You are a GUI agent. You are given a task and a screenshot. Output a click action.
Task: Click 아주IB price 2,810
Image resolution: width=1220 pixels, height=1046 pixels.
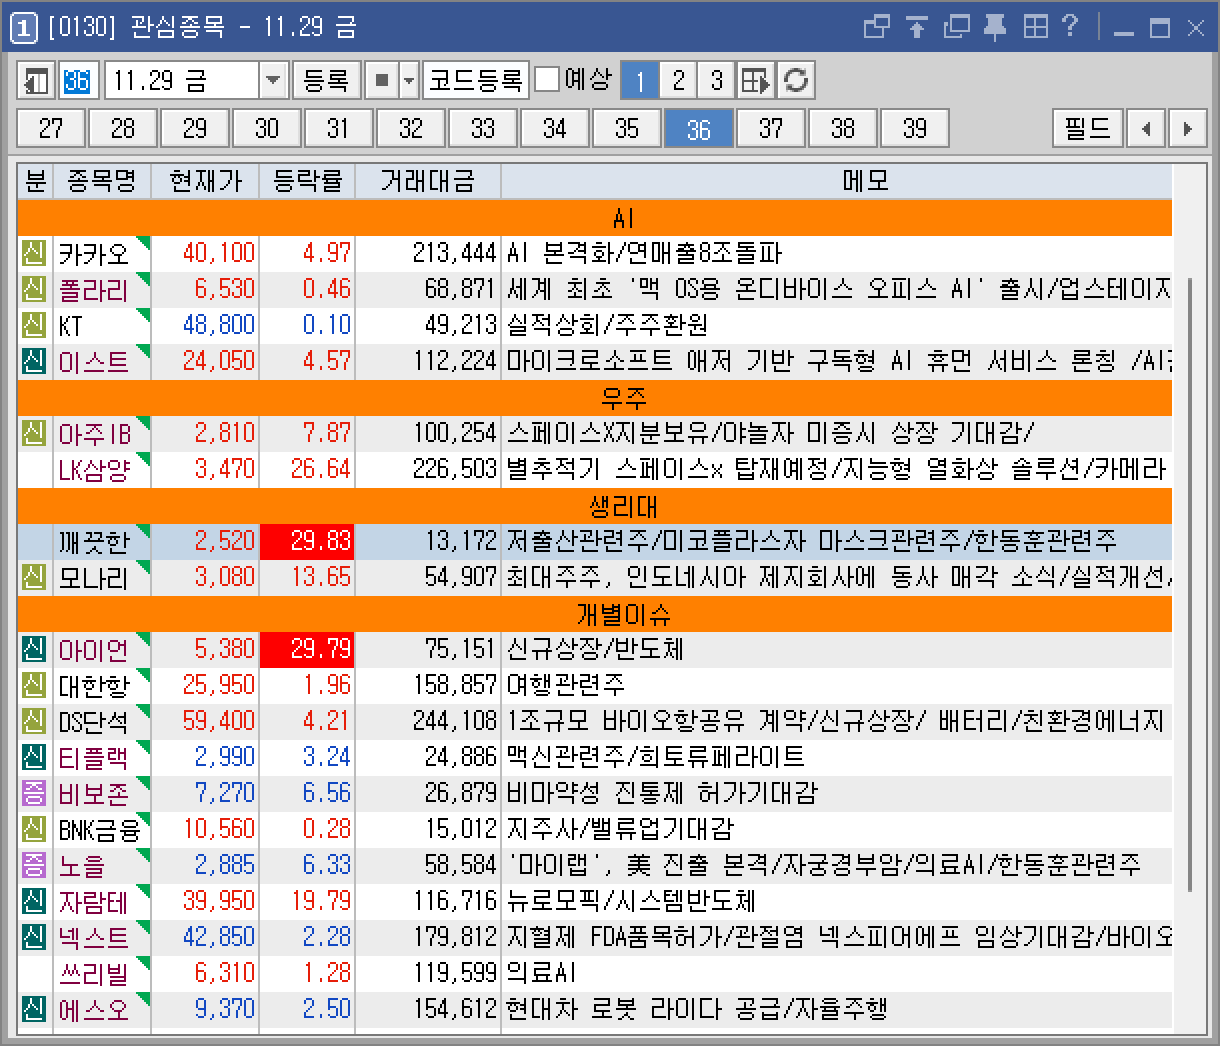coord(225,433)
